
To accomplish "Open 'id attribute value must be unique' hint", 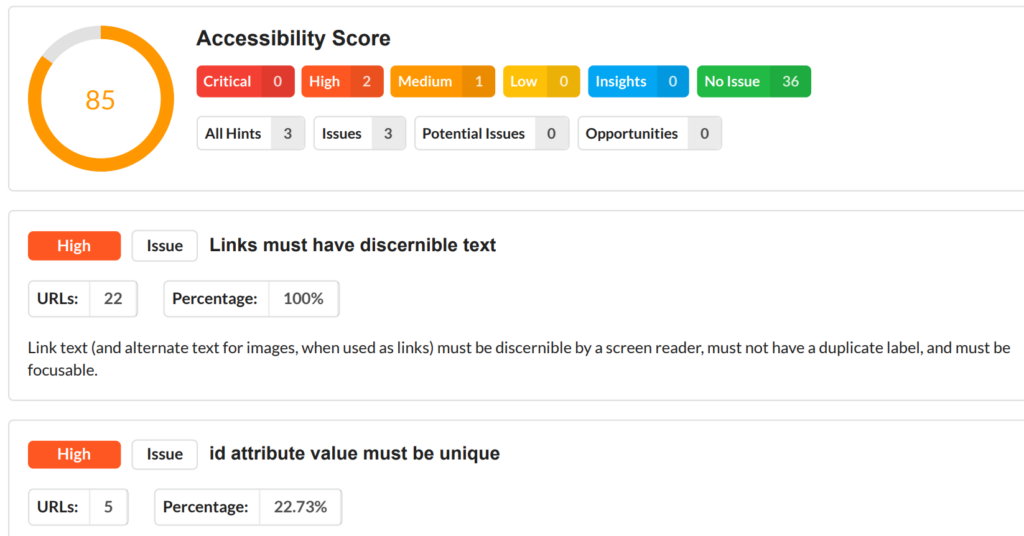I will point(355,453).
